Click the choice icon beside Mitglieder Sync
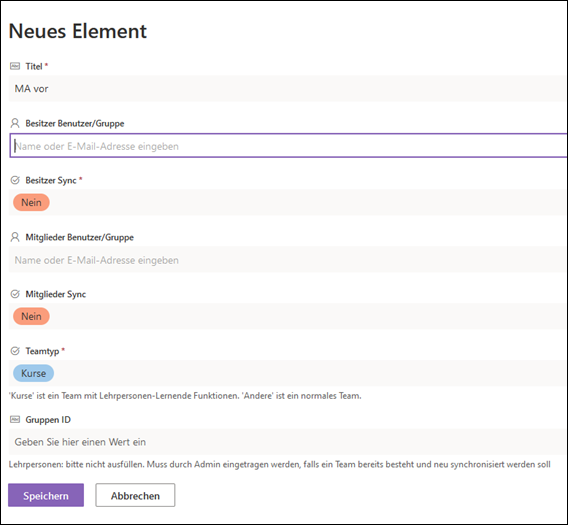568x525 pixels. [15, 294]
